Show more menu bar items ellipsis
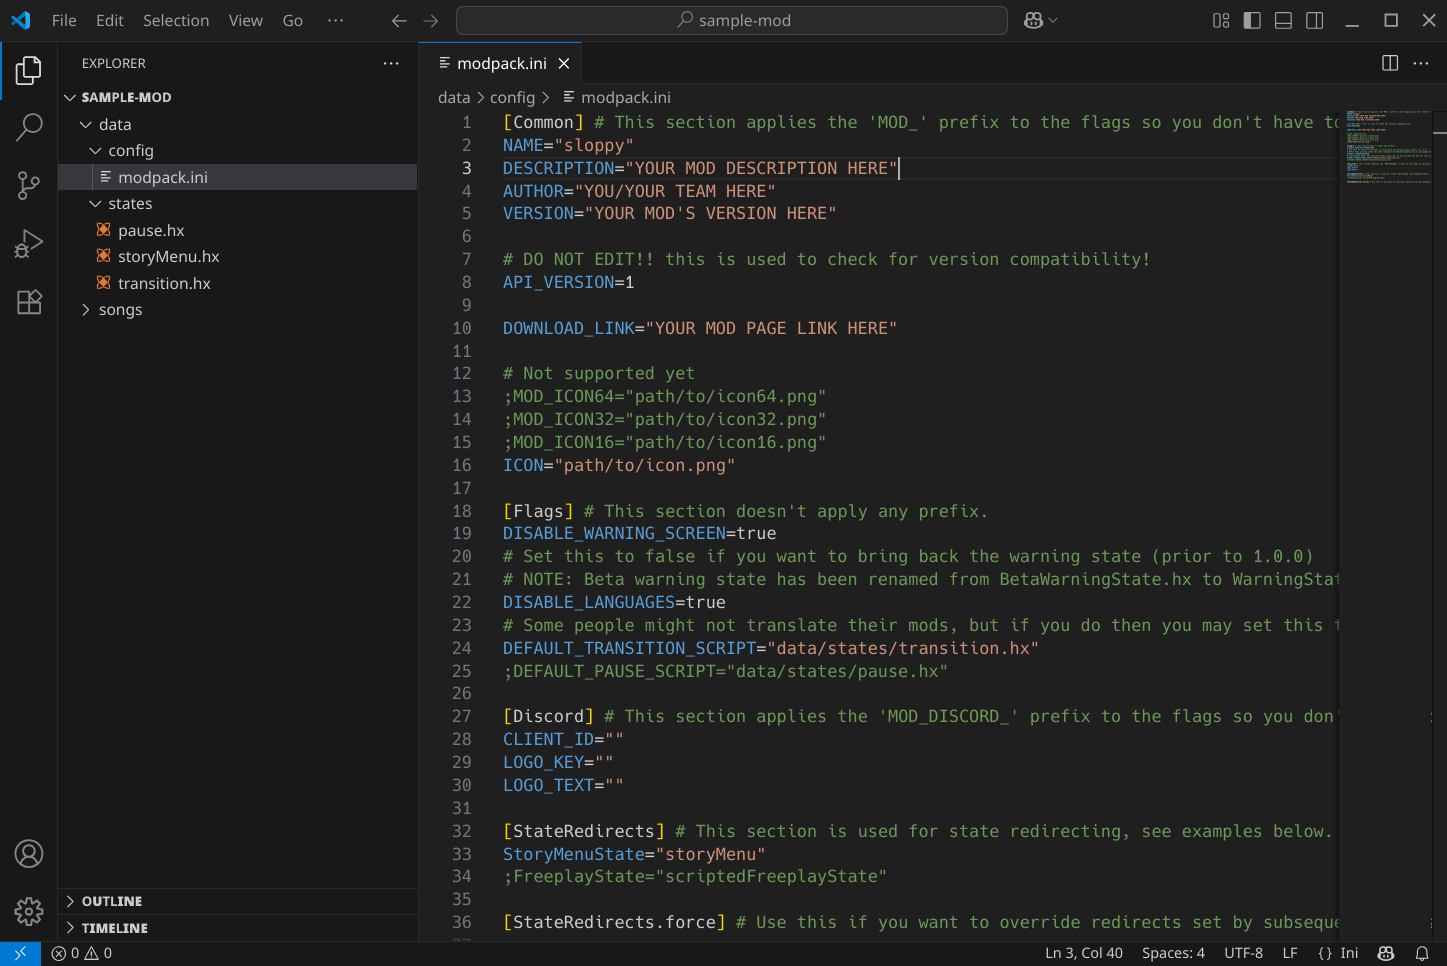The image size is (1447, 966). point(336,20)
